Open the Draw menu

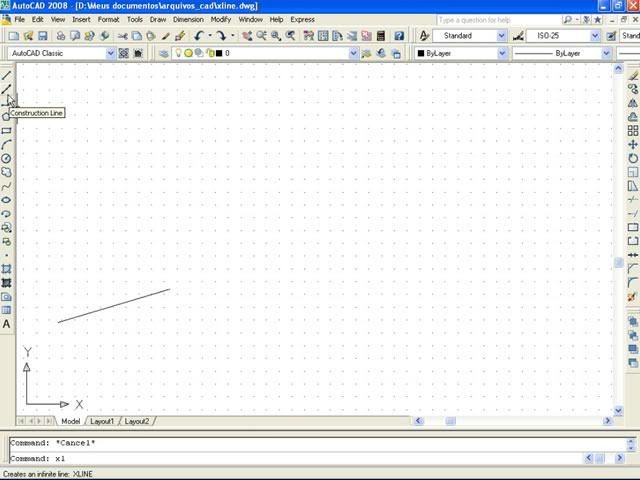[x=158, y=20]
